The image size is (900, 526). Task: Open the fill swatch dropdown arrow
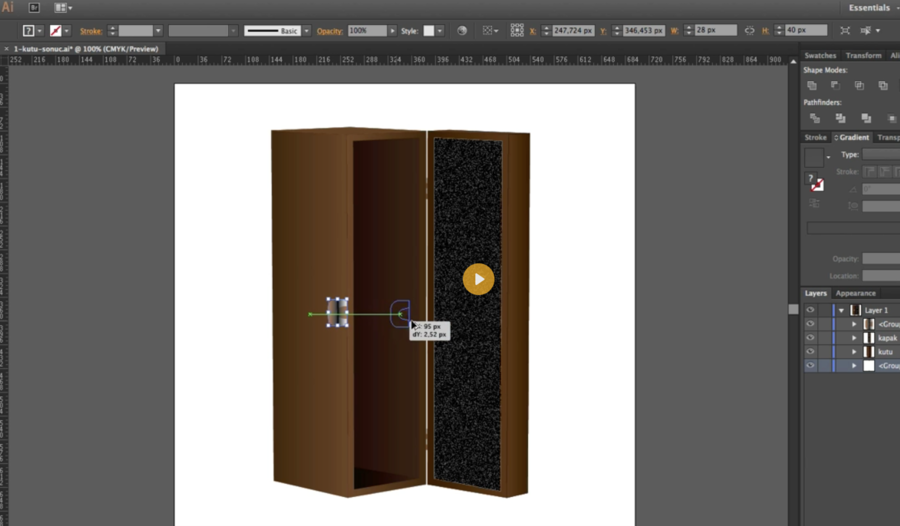coord(40,30)
